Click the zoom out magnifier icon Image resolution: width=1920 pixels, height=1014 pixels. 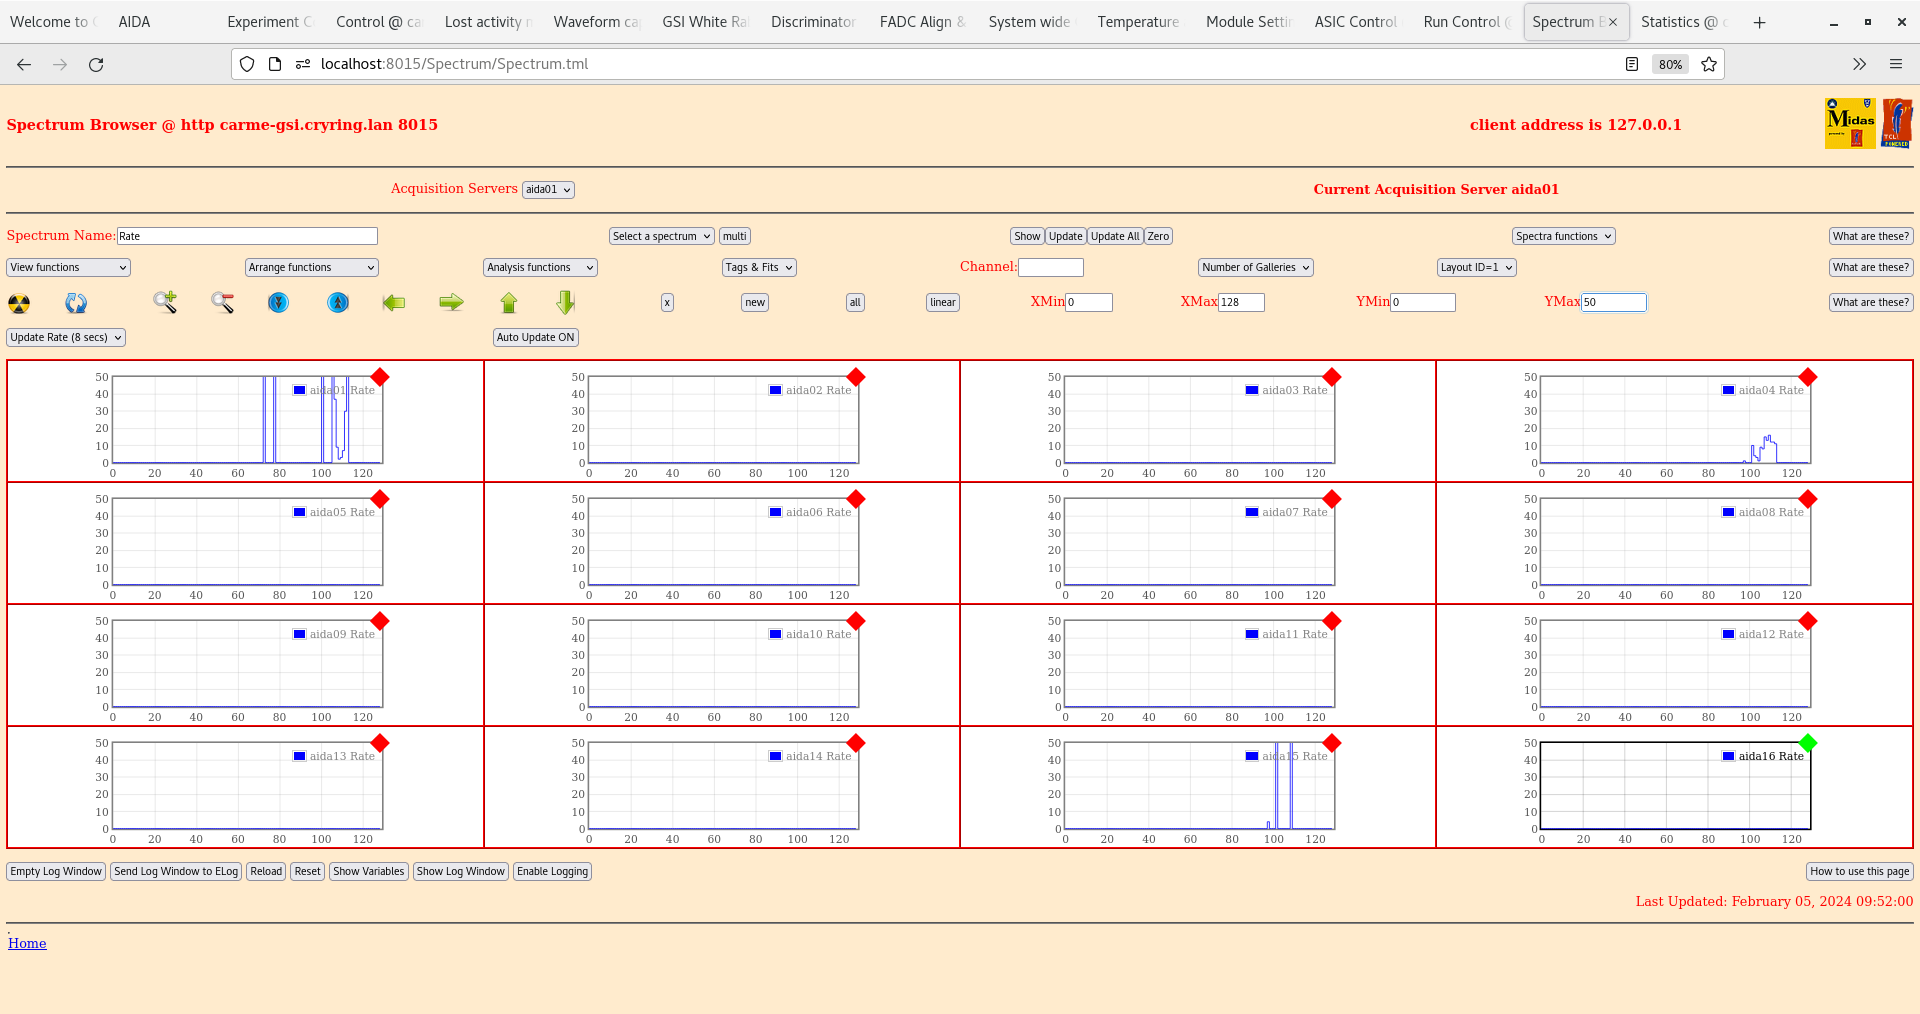222,302
